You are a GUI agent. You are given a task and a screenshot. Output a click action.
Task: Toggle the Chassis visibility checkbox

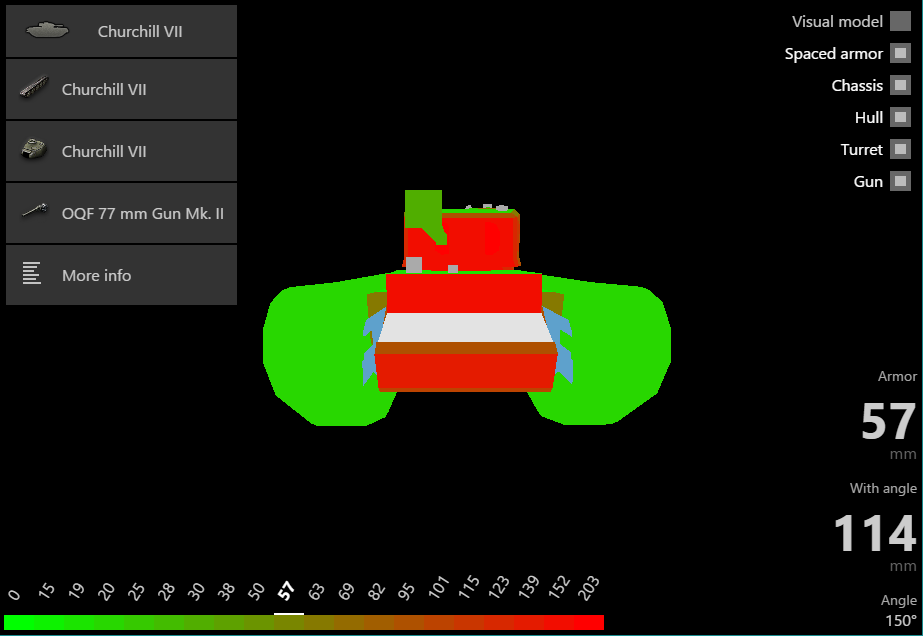pos(900,85)
